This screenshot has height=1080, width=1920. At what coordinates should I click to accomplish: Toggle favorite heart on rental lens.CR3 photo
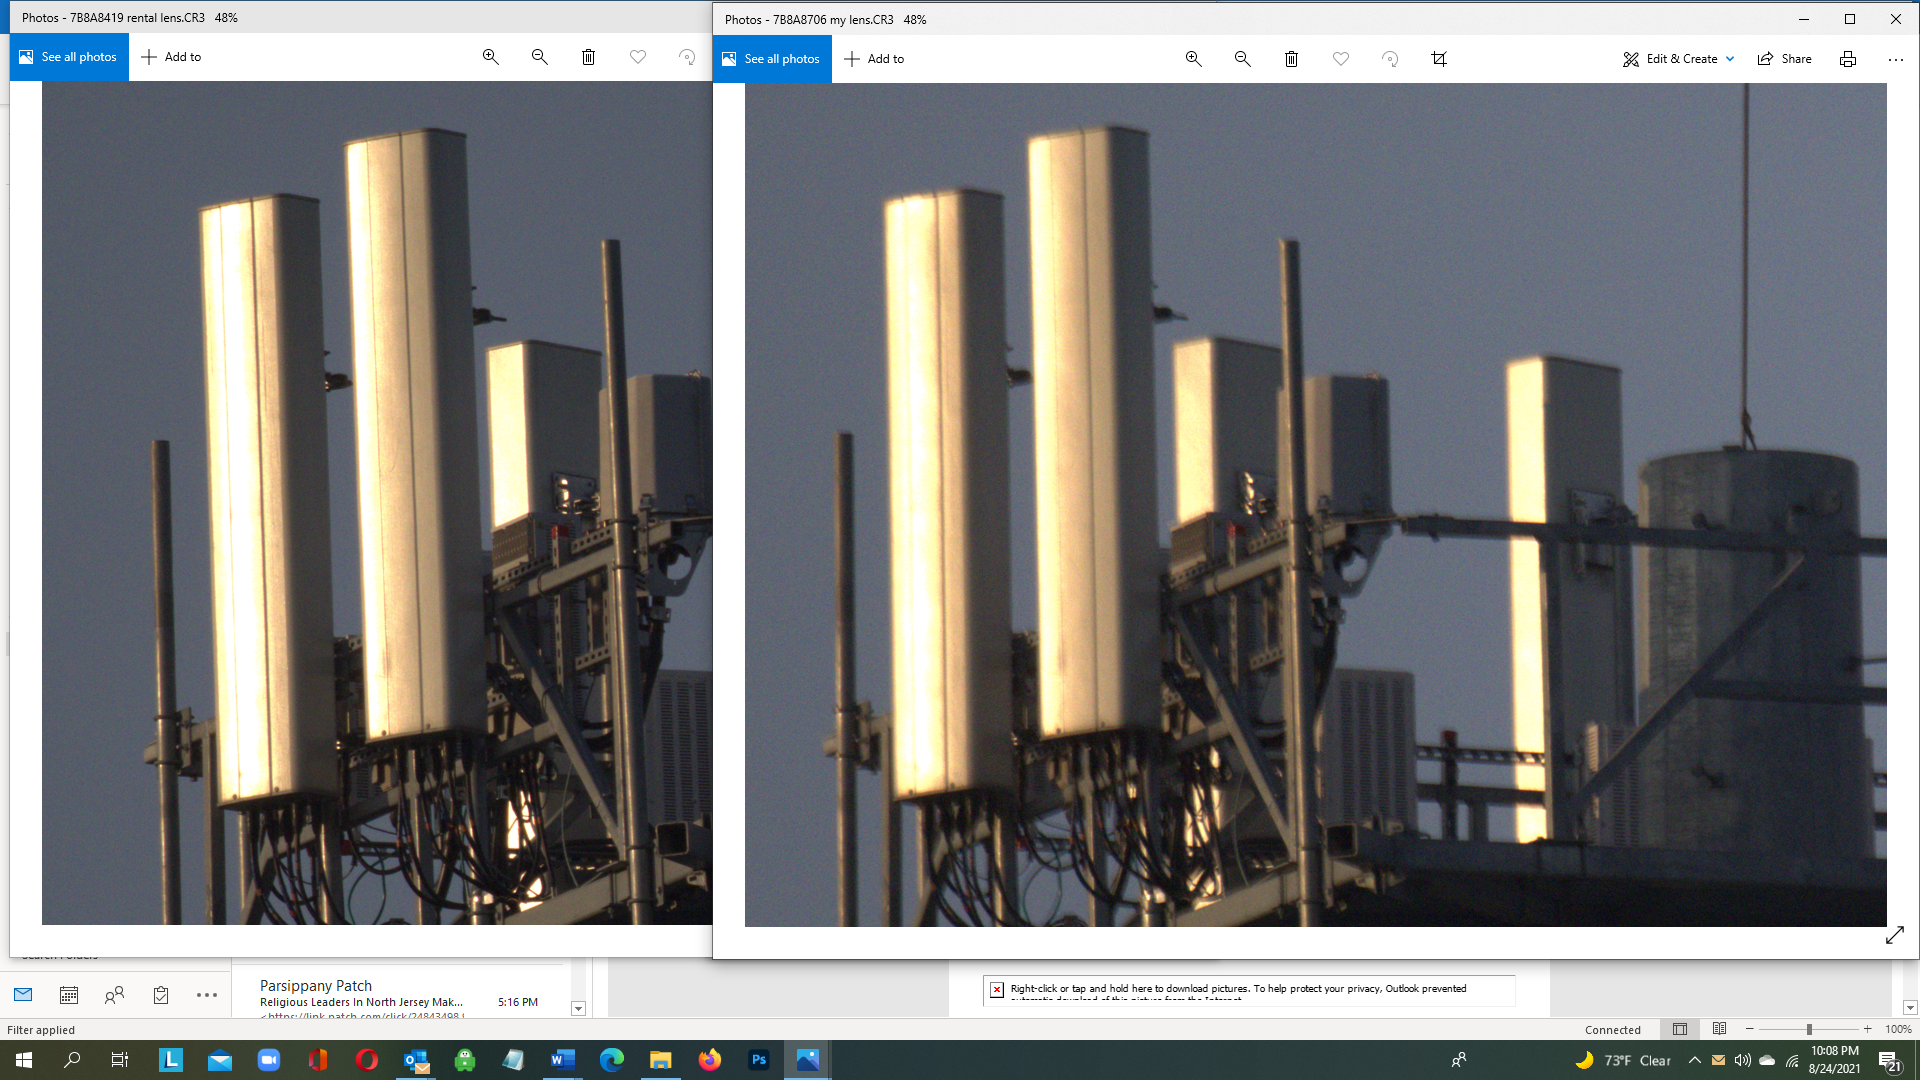click(637, 57)
